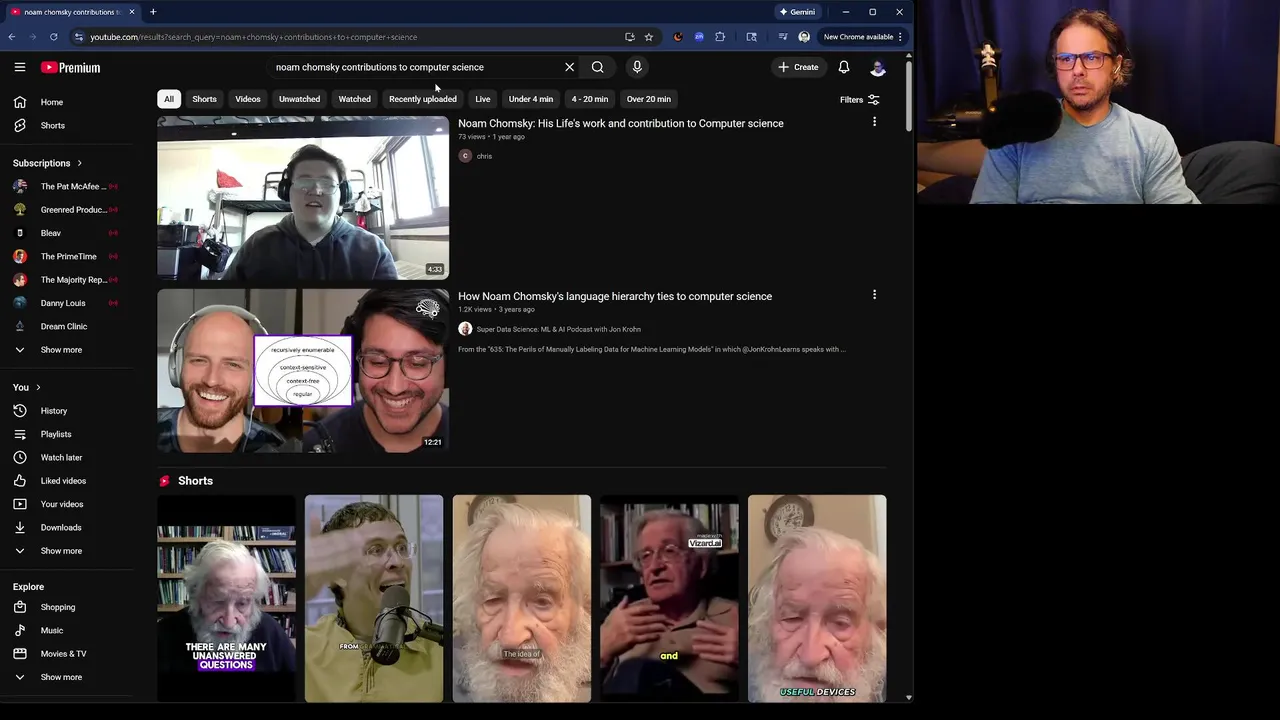The height and width of the screenshot is (720, 1280).
Task: Close the YouTube browser tab
Action: (x=131, y=12)
